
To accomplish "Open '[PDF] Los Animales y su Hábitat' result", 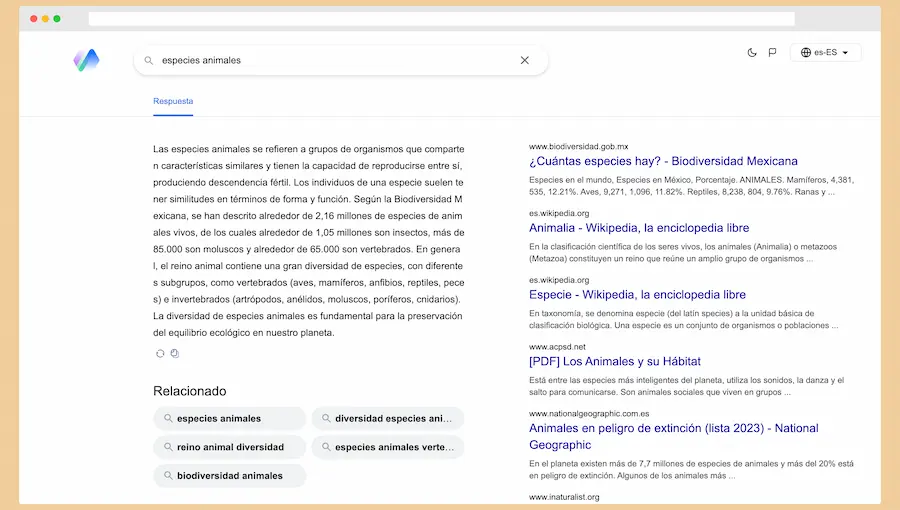I will tap(614, 361).
